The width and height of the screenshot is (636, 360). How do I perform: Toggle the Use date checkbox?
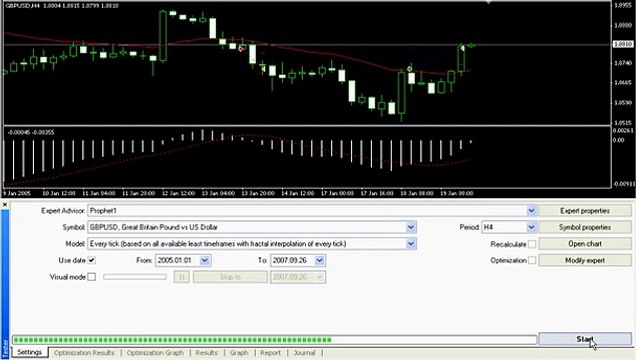point(92,260)
